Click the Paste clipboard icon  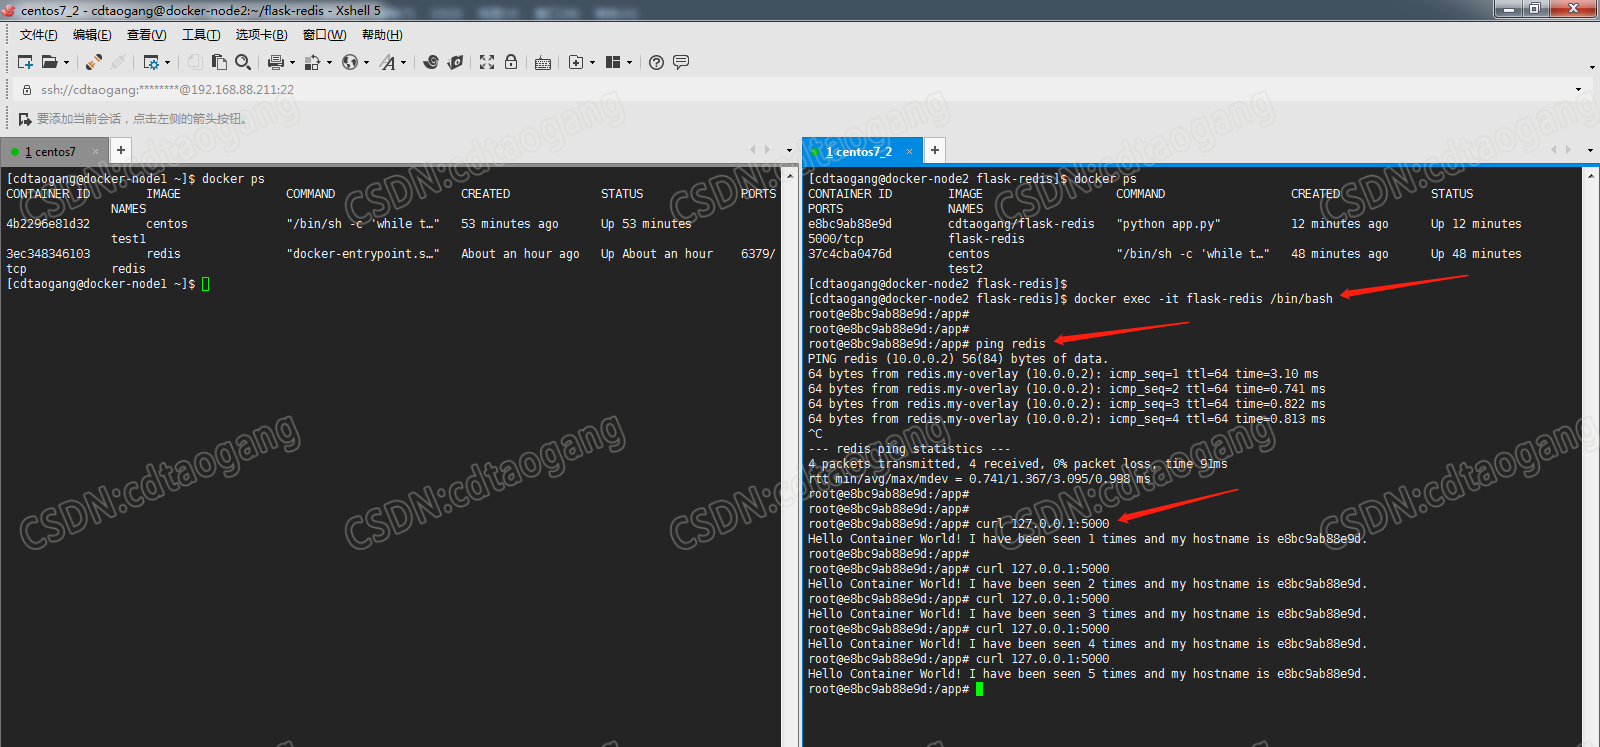tap(219, 62)
